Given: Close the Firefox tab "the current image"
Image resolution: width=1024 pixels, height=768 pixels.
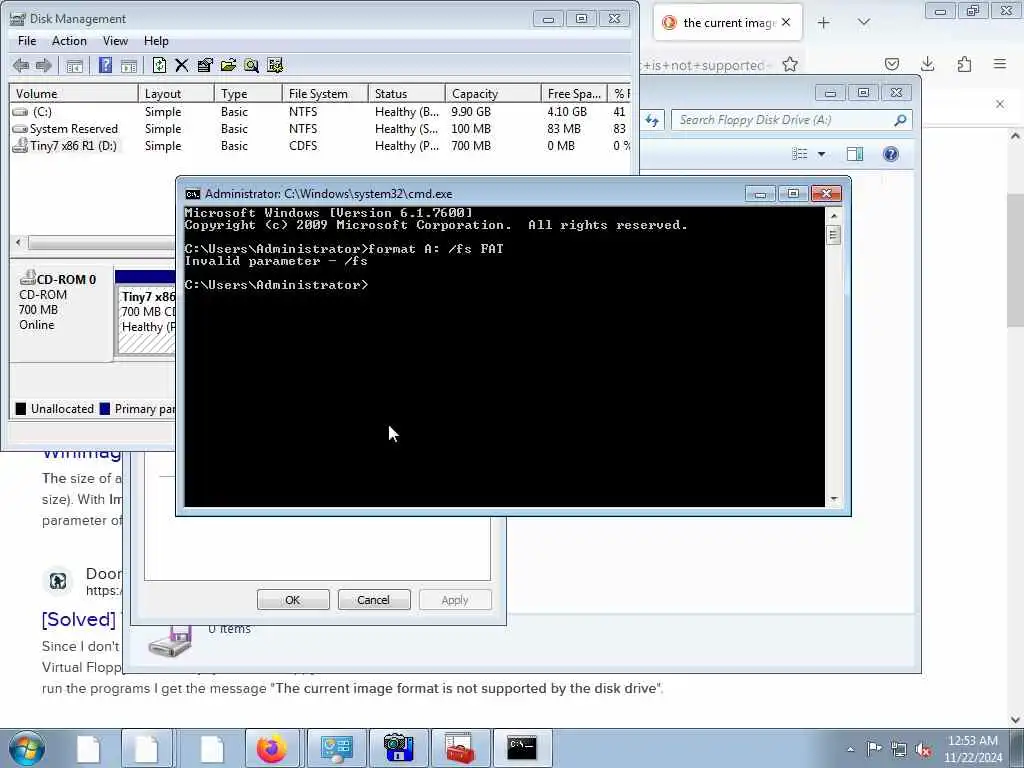Looking at the screenshot, I should point(786,22).
